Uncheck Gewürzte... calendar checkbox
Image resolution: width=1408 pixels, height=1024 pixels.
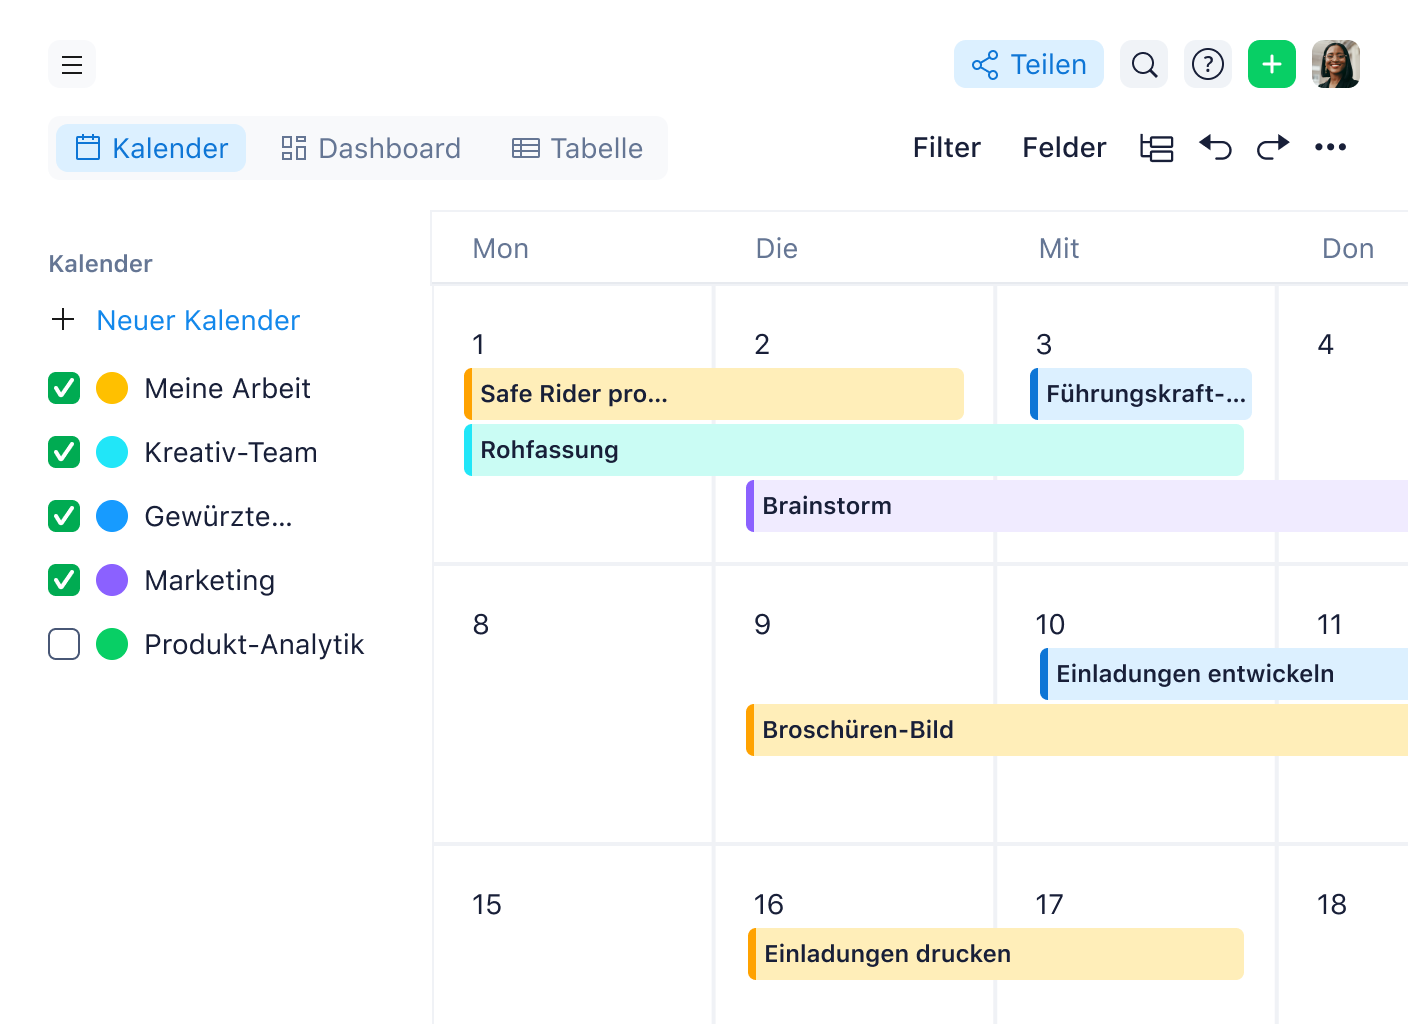pyautogui.click(x=64, y=516)
